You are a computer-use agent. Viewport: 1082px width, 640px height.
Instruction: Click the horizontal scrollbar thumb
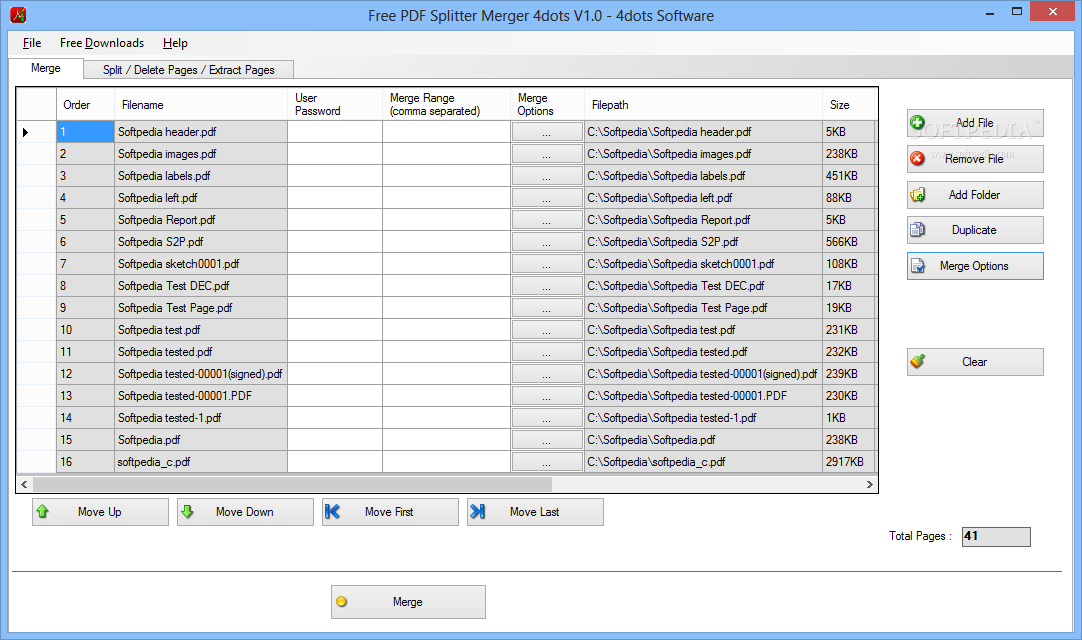[x=292, y=485]
